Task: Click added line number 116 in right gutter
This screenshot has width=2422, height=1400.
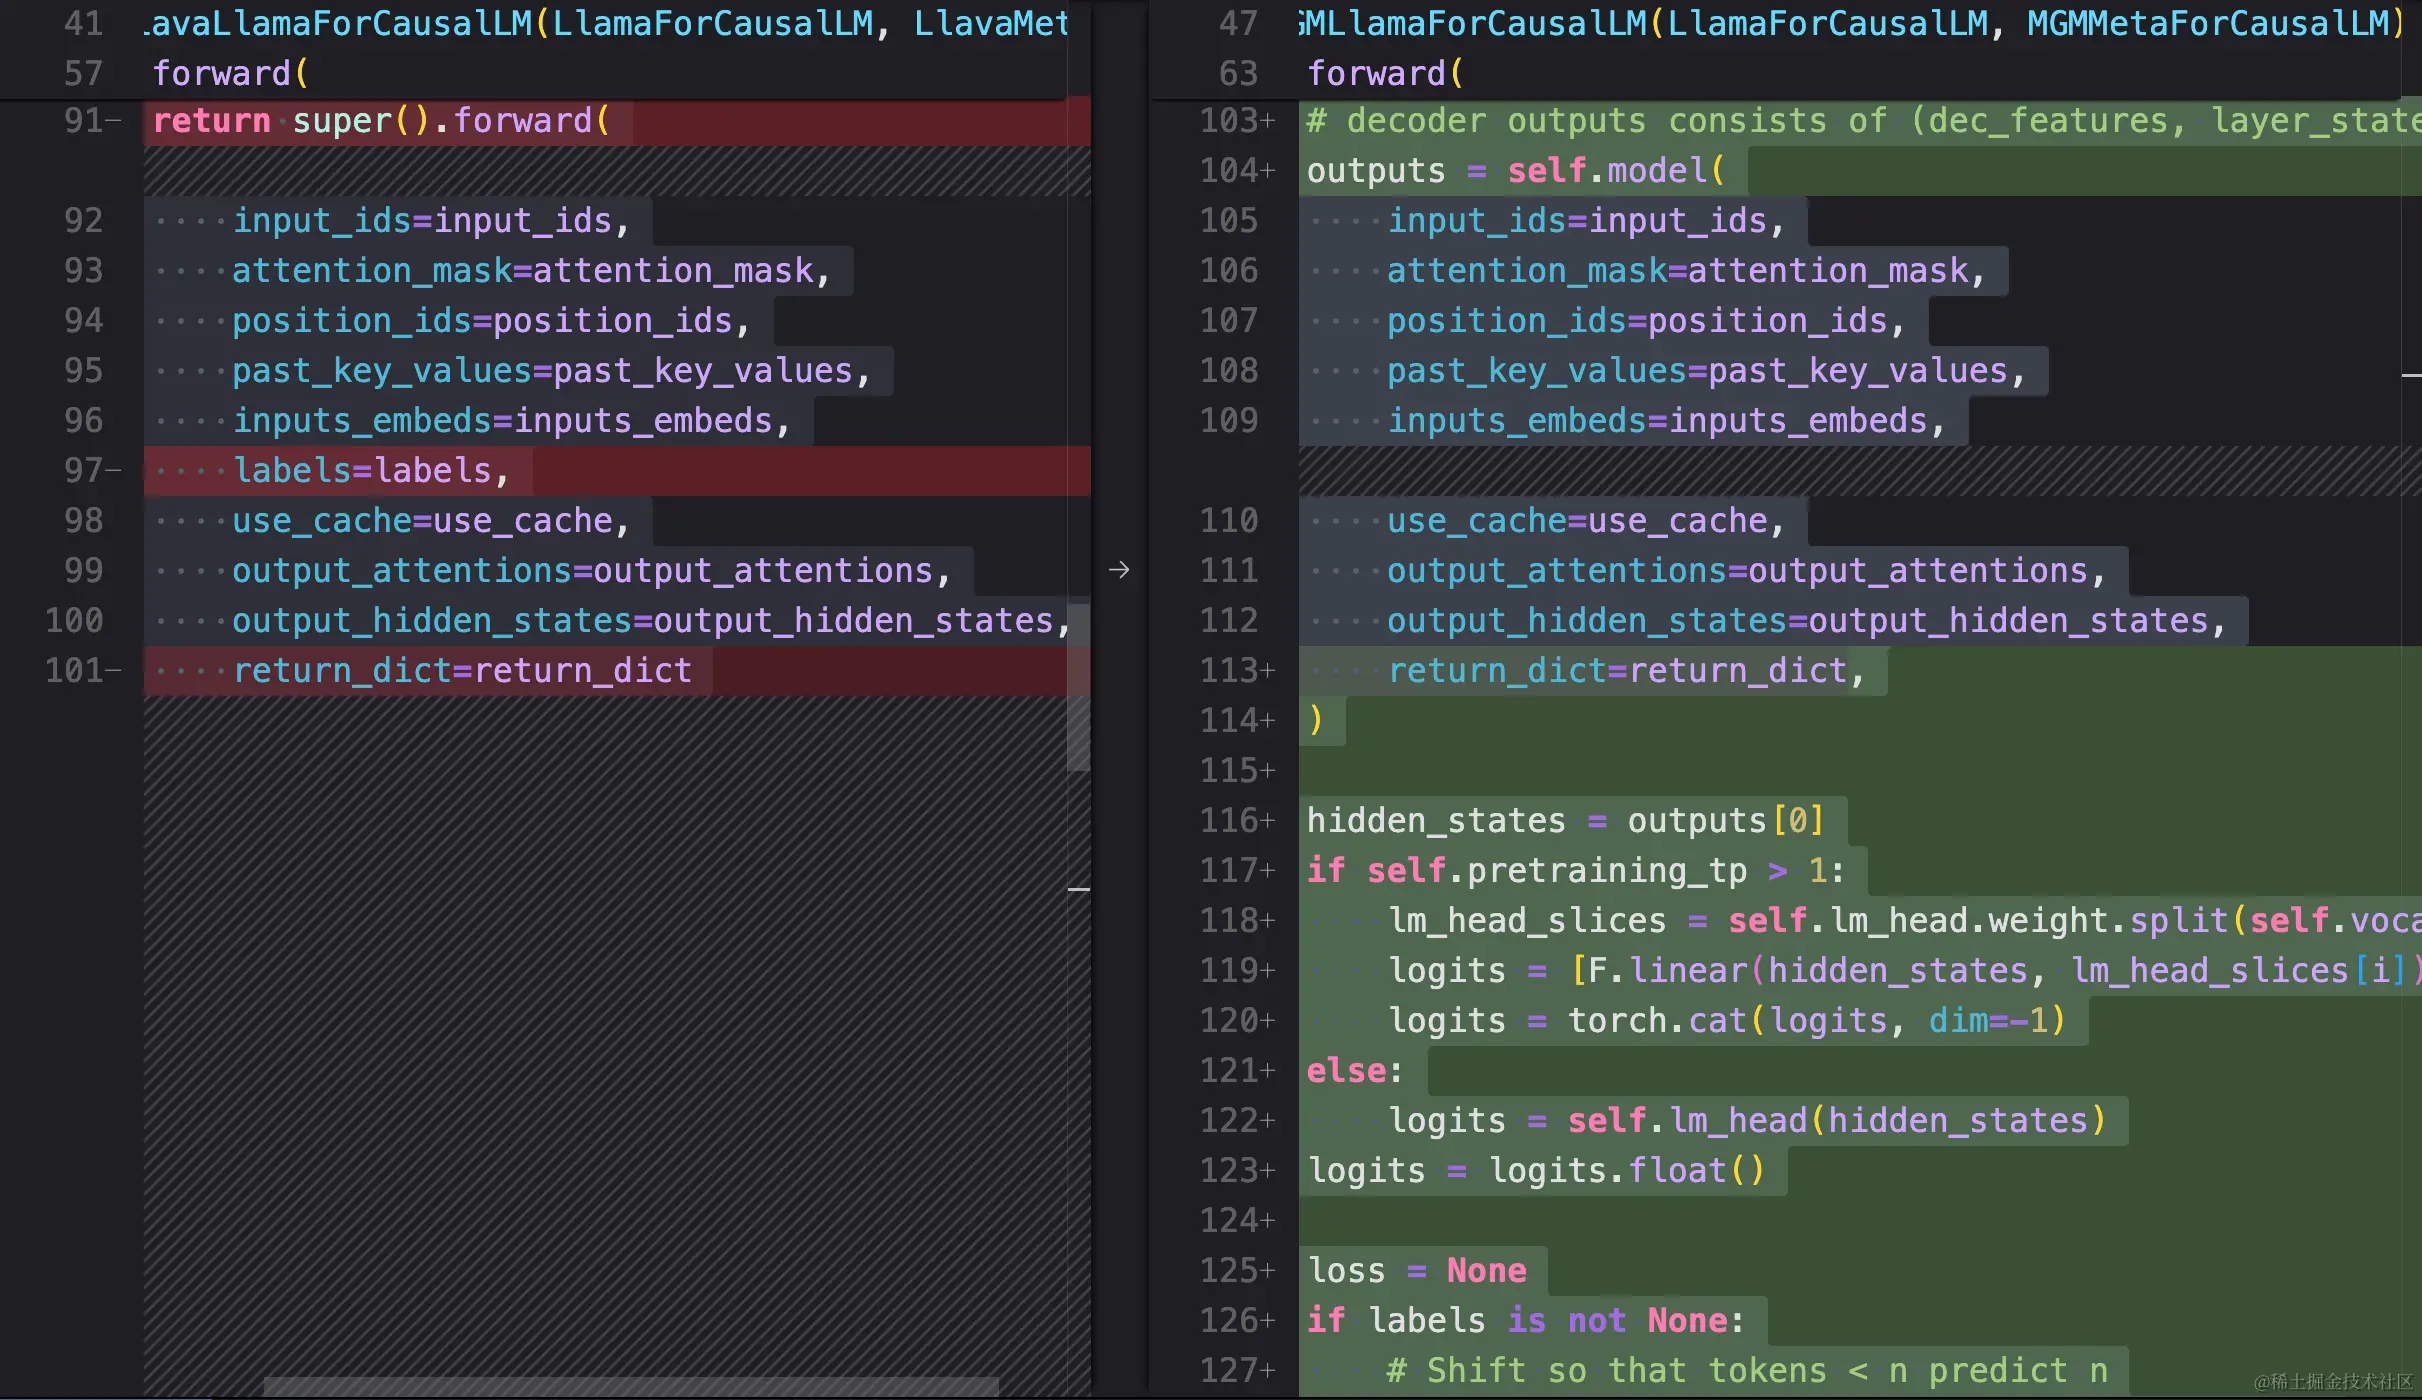Action: [1230, 820]
